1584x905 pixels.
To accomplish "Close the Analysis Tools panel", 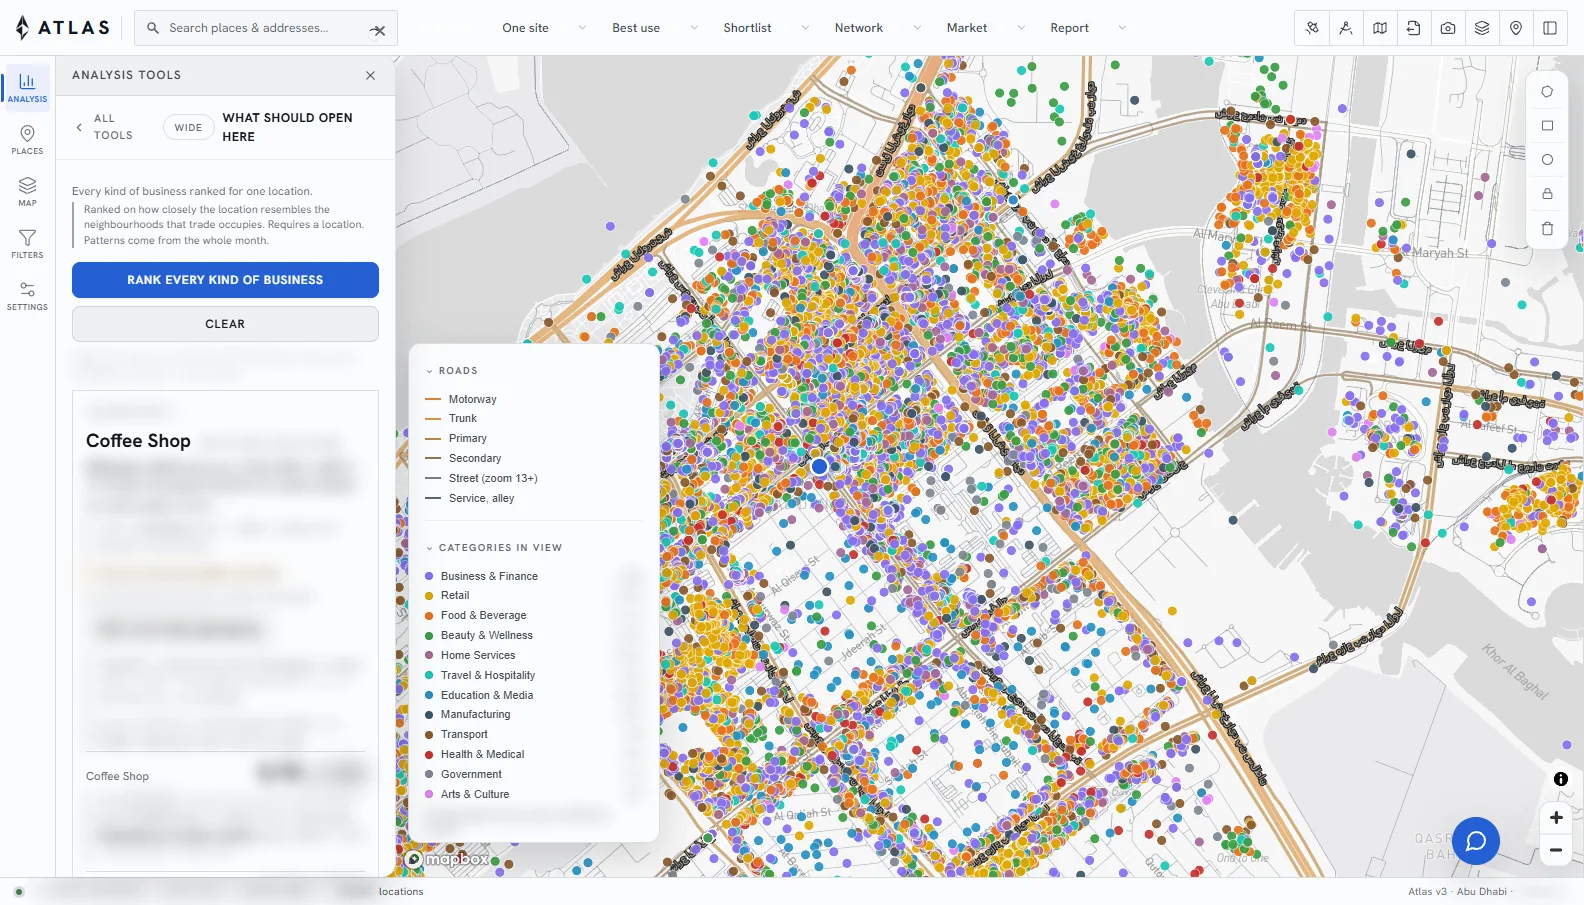I will point(371,76).
